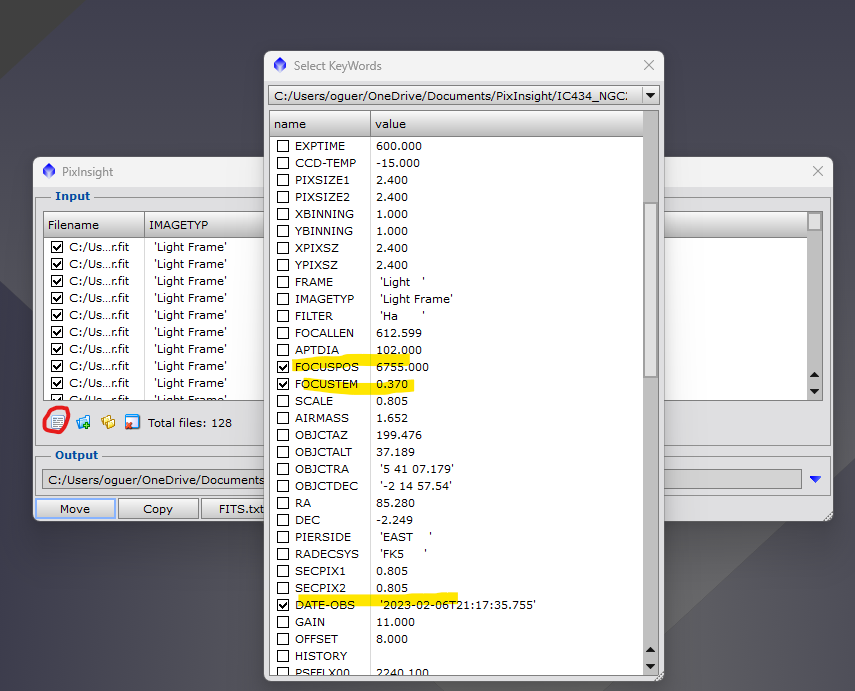Uncheck the first file in Input list
This screenshot has width=855, height=691.
click(x=57, y=247)
